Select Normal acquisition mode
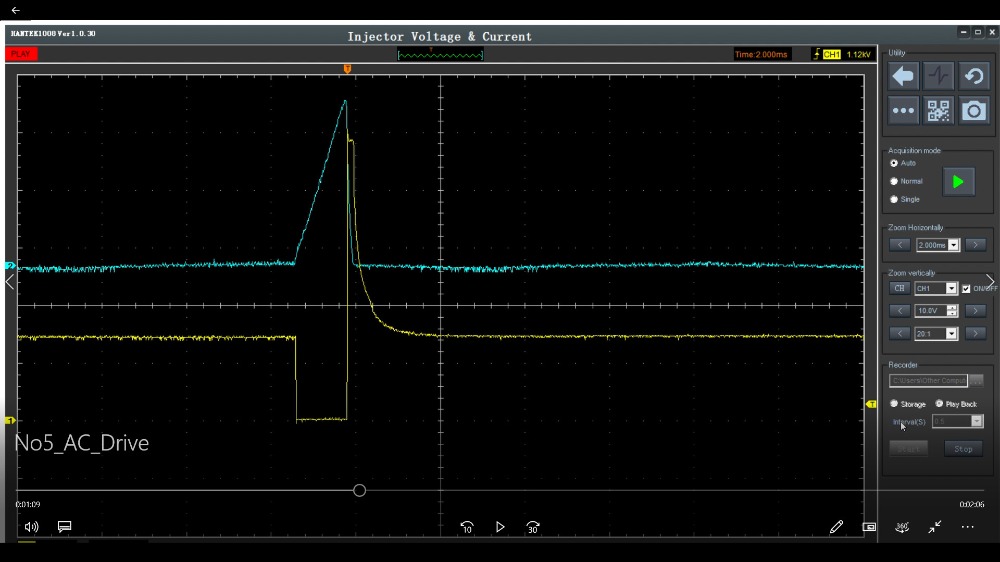Viewport: 1000px width, 562px height. 893,181
